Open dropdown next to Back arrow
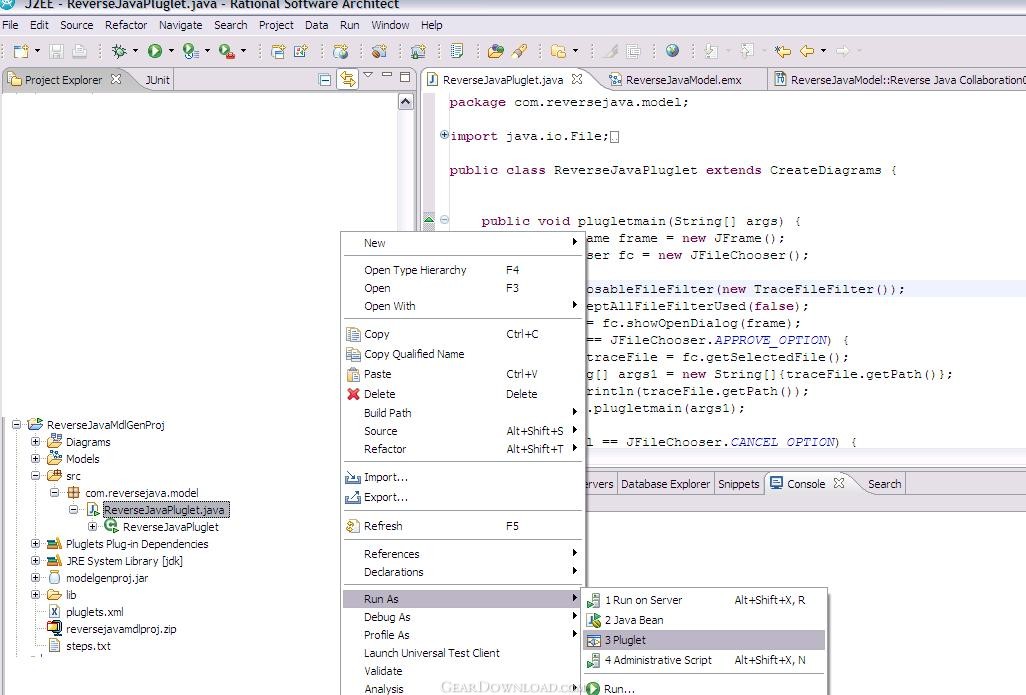This screenshot has width=1026, height=695. [823, 51]
